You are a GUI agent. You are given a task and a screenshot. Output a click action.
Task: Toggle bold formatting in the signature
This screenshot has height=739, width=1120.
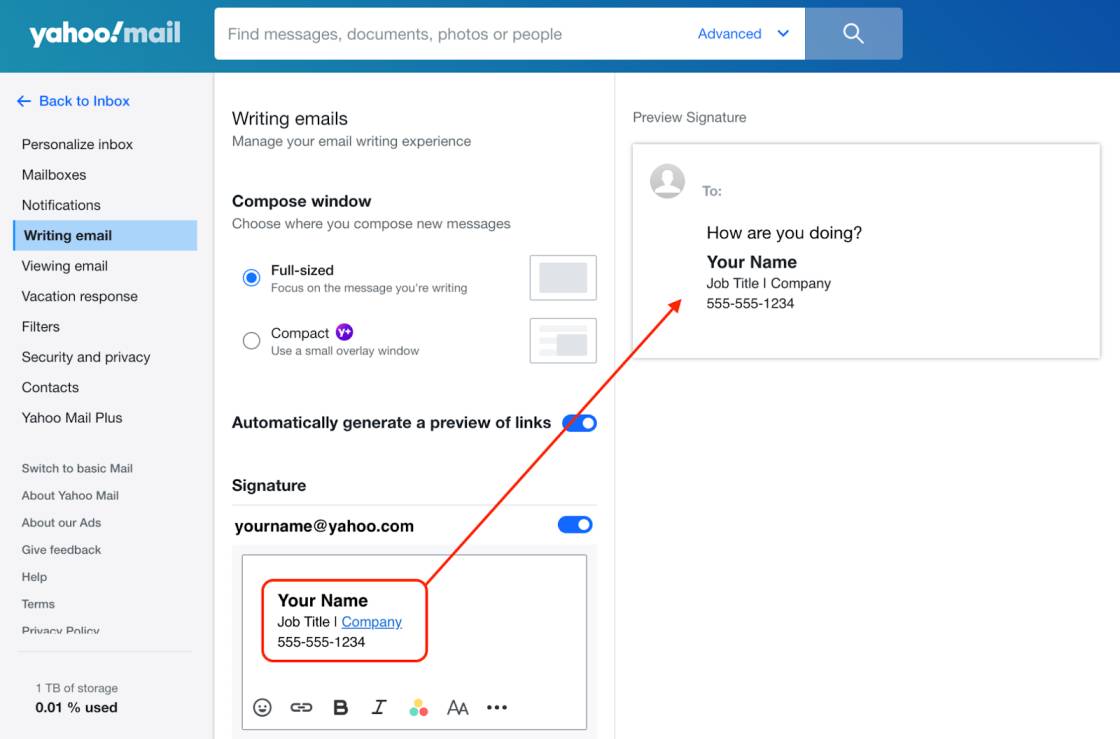pyautogui.click(x=340, y=707)
